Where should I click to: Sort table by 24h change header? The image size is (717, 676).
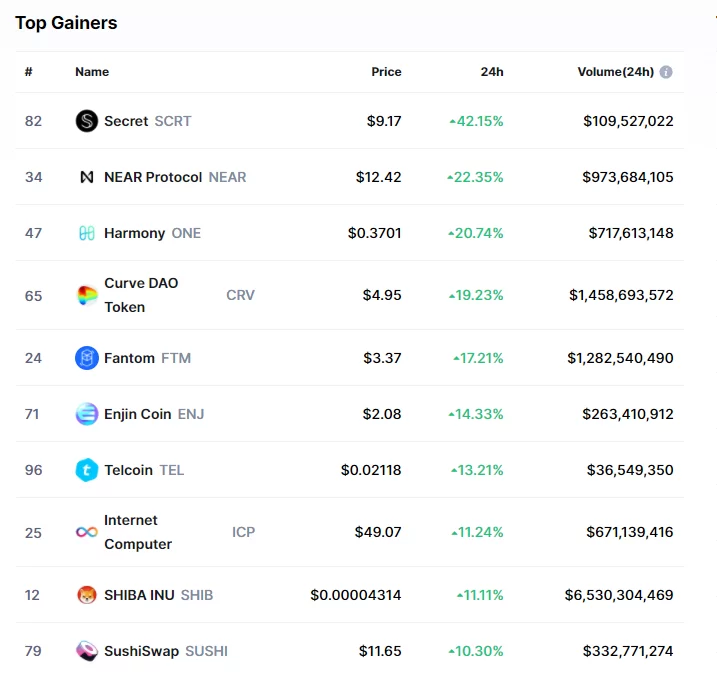pos(492,72)
